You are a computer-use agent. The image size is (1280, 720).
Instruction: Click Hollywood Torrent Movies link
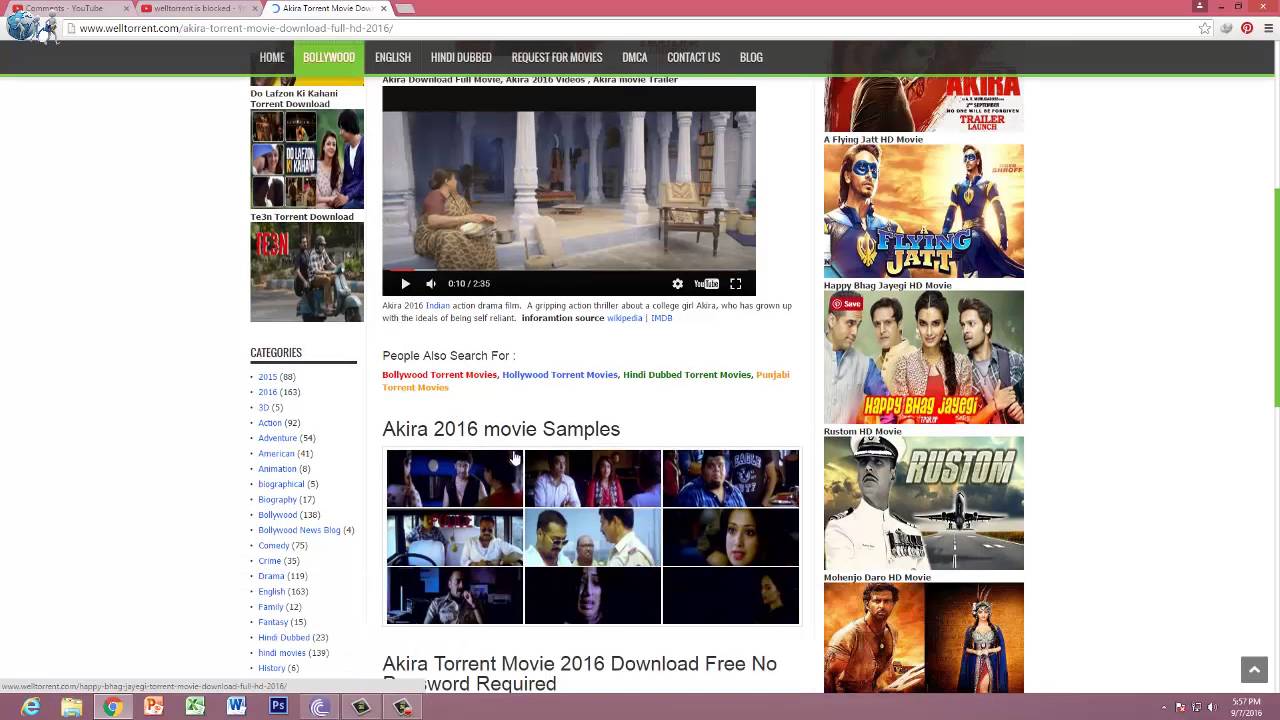tap(560, 375)
